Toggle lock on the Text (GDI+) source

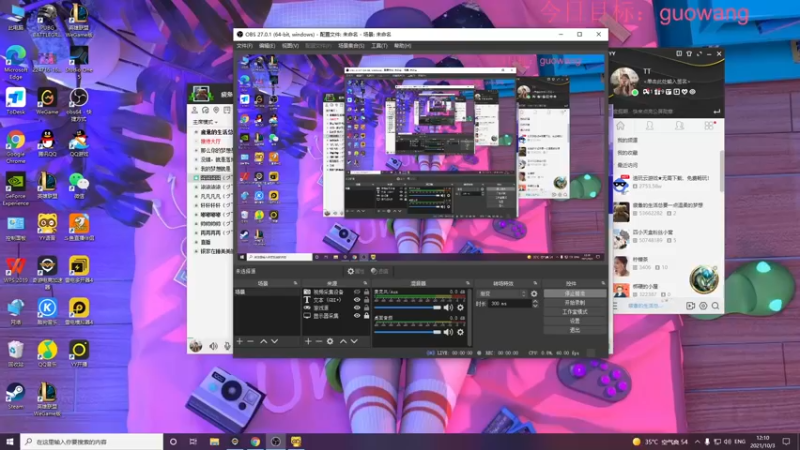(366, 300)
